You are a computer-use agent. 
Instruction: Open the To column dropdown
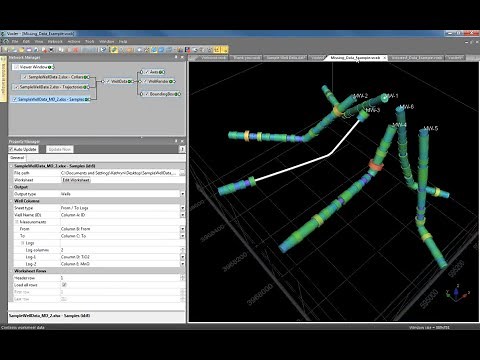182,236
